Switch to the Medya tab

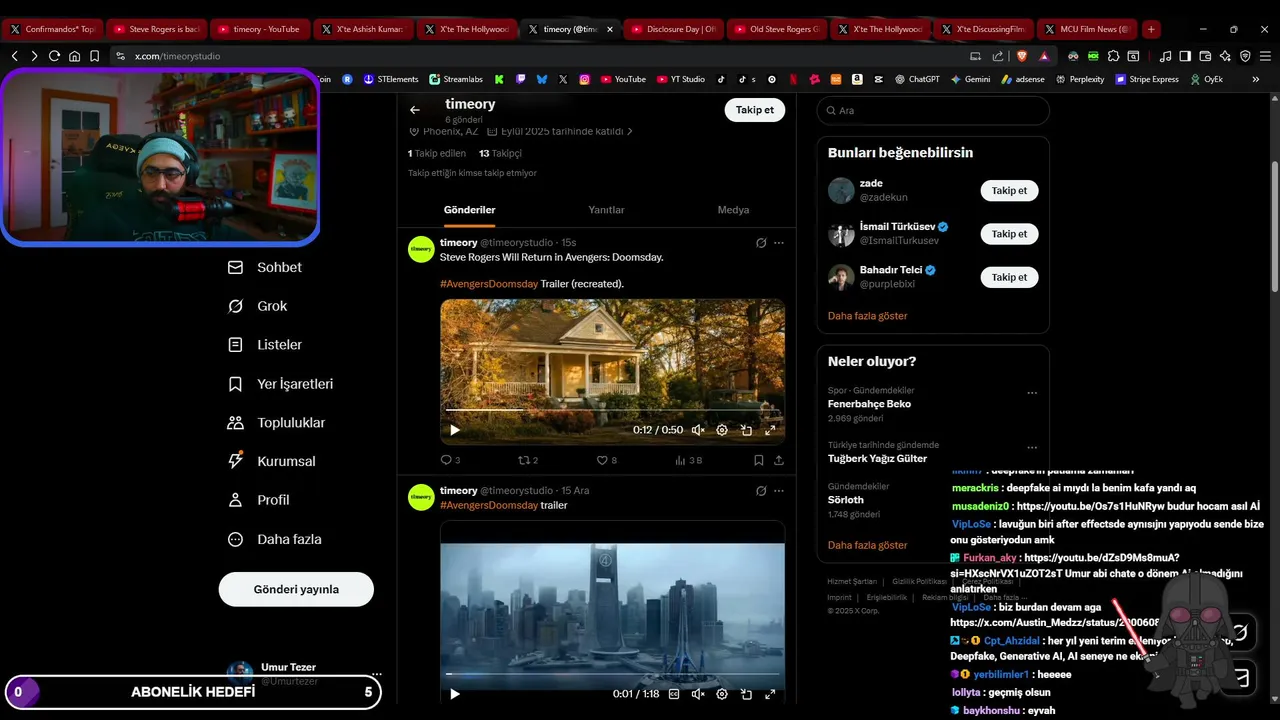(733, 210)
